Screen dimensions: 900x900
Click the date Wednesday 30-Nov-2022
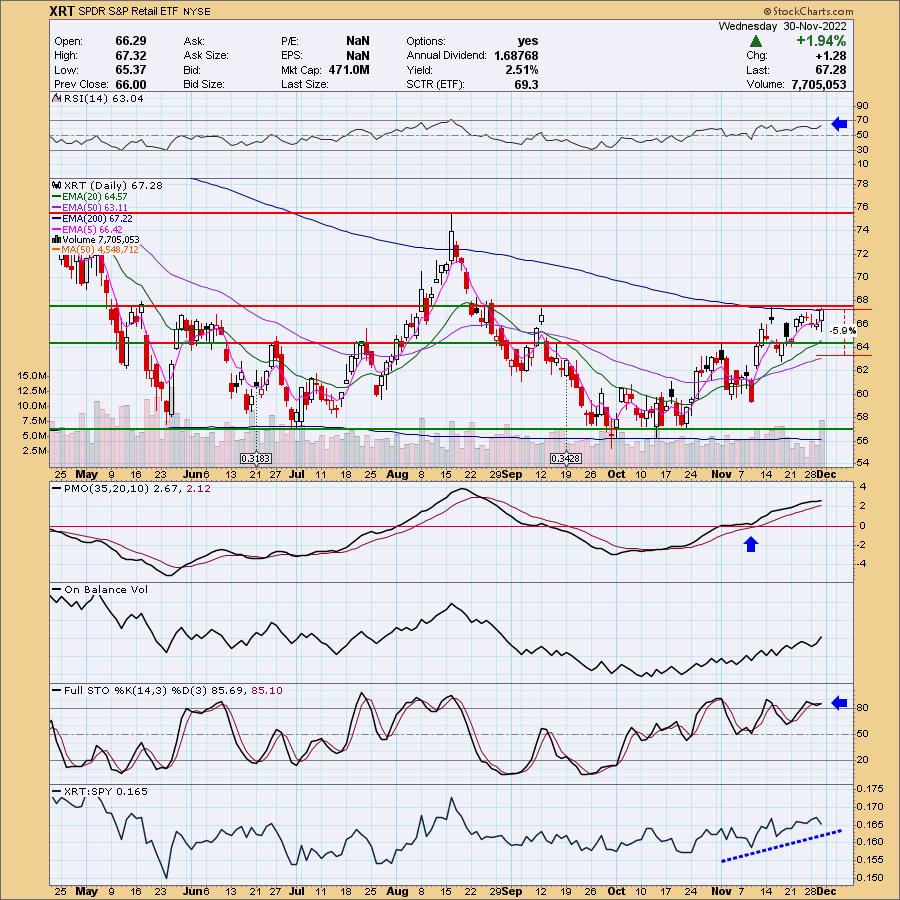click(782, 26)
